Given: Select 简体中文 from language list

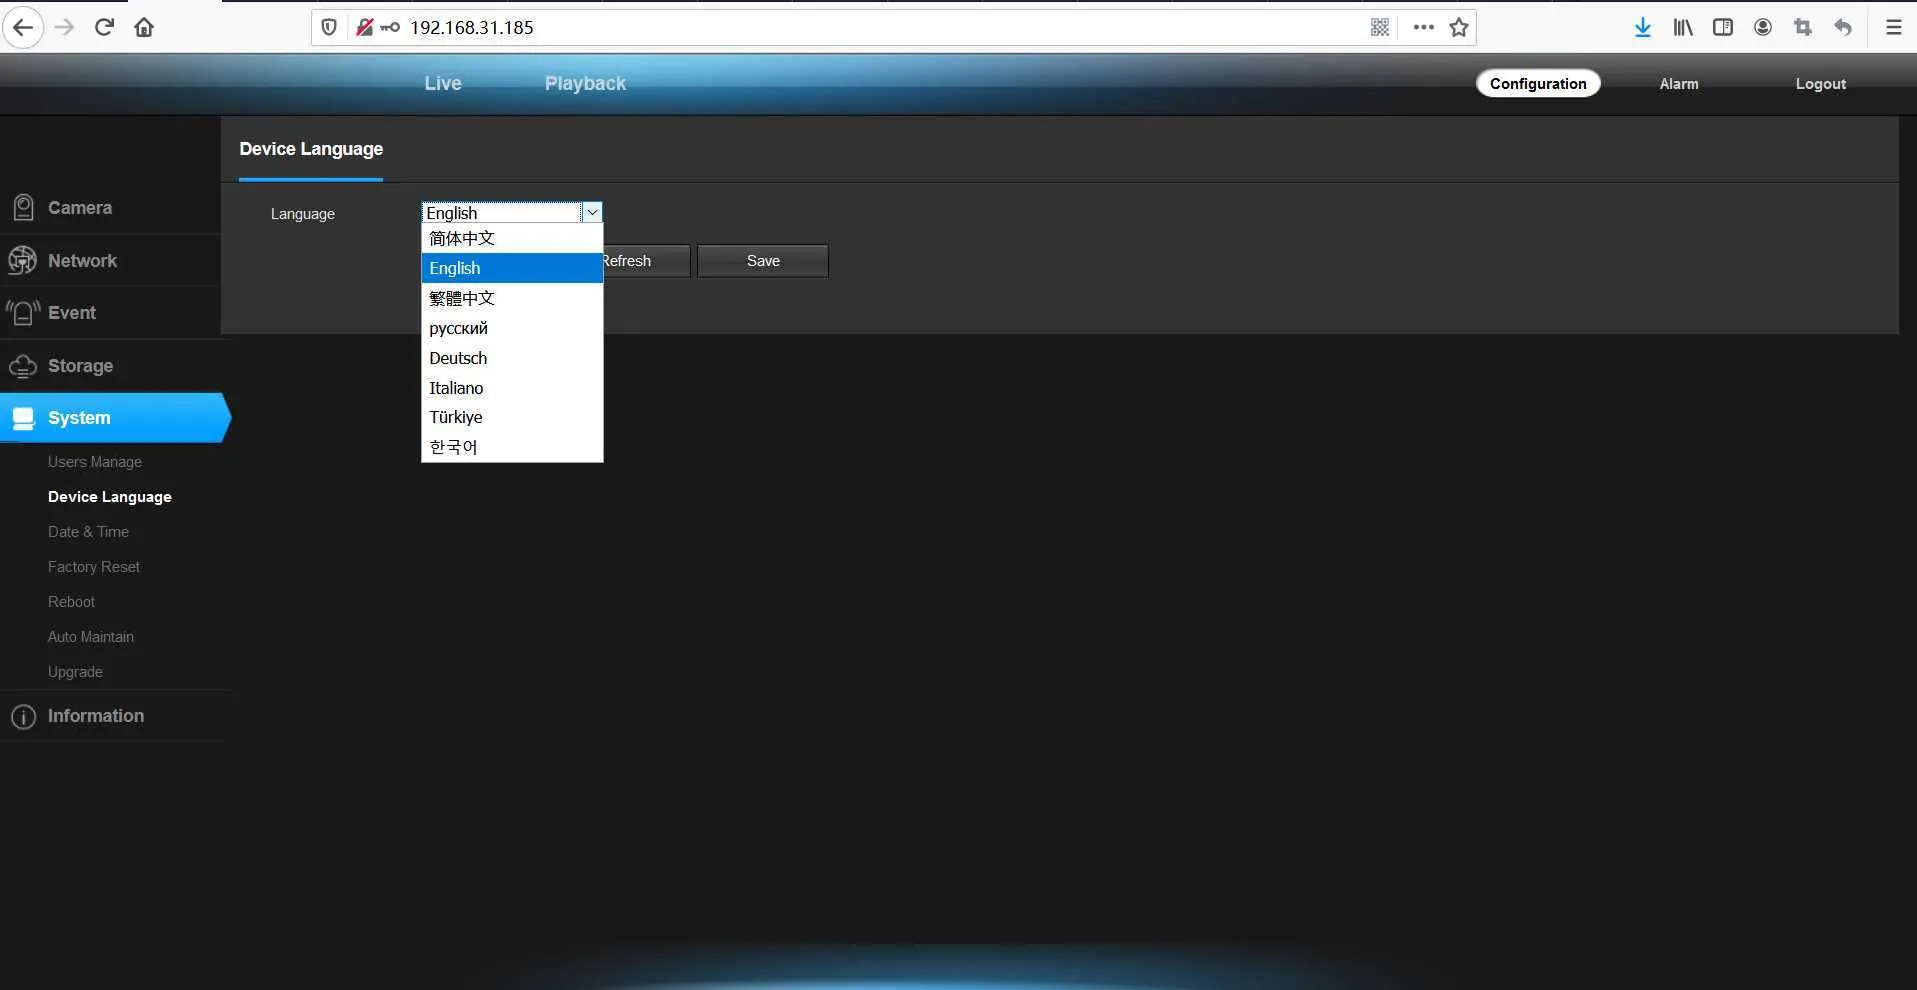Looking at the screenshot, I should pyautogui.click(x=512, y=238).
